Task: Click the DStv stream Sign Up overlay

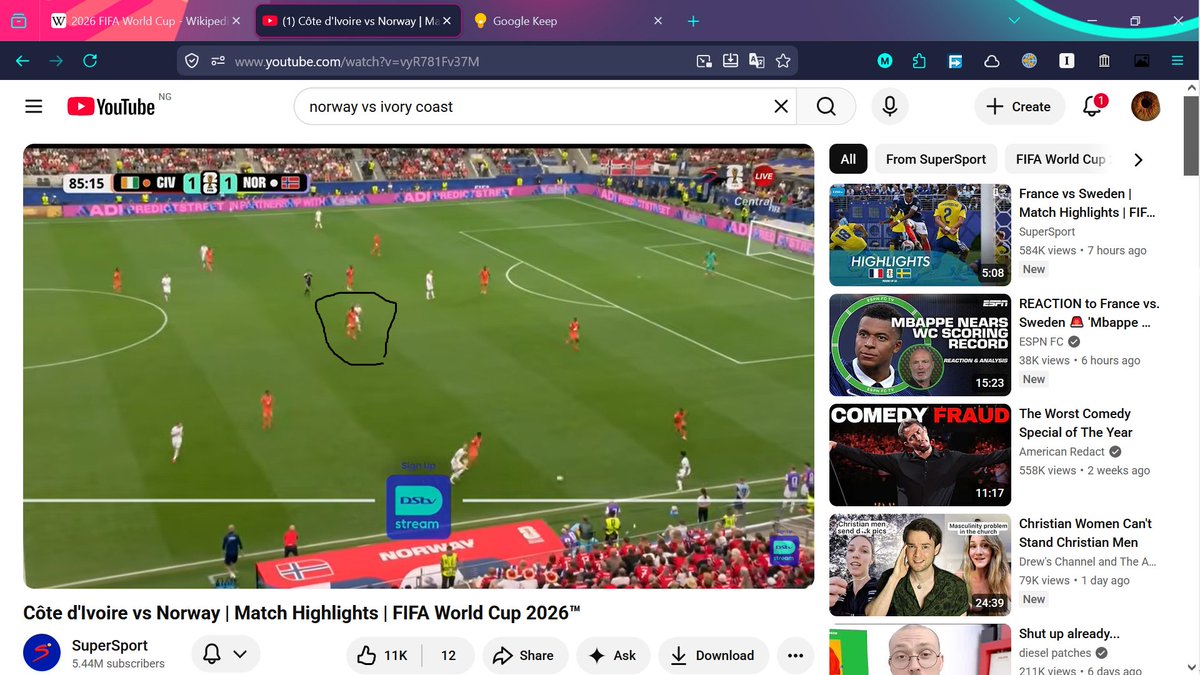Action: tap(418, 501)
